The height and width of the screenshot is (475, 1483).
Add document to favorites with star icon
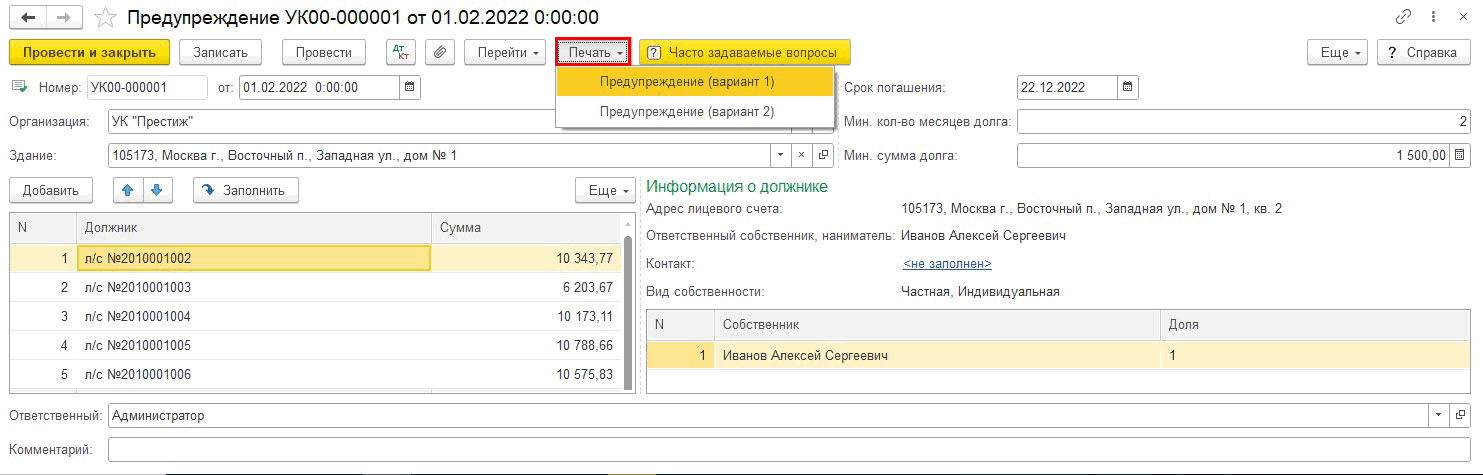point(103,17)
